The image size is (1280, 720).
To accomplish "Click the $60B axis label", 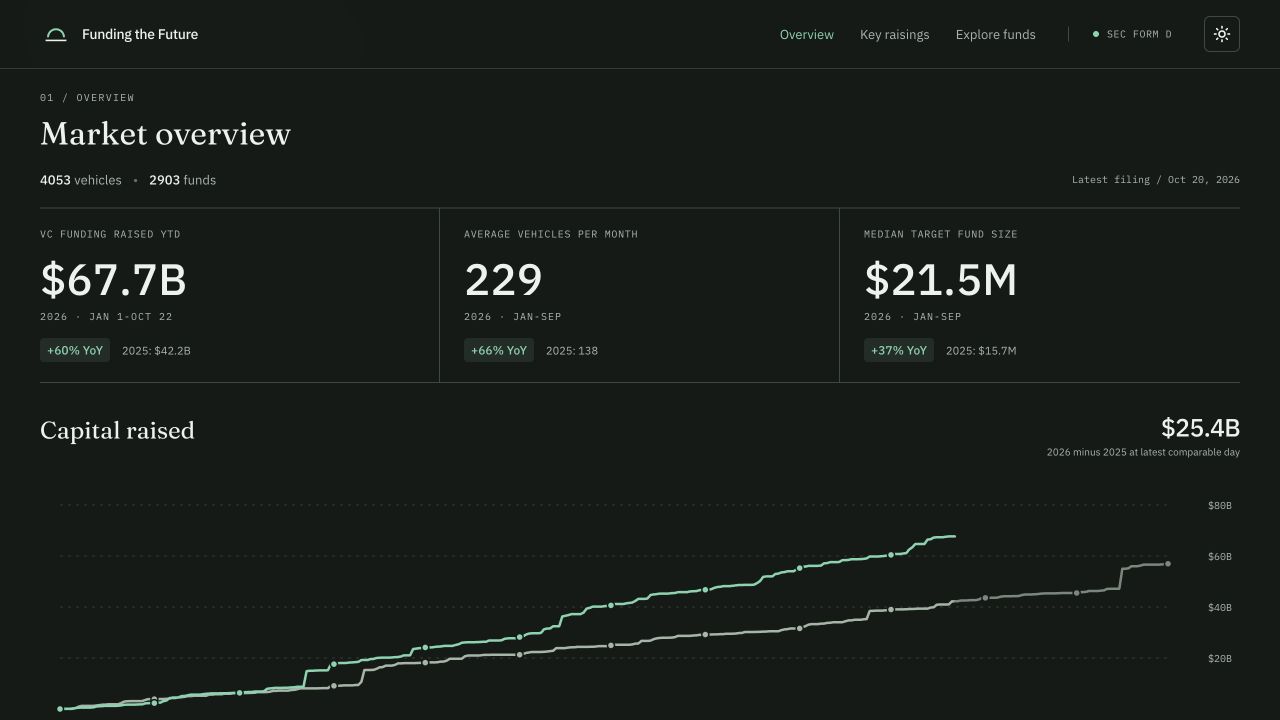I will [x=1220, y=557].
